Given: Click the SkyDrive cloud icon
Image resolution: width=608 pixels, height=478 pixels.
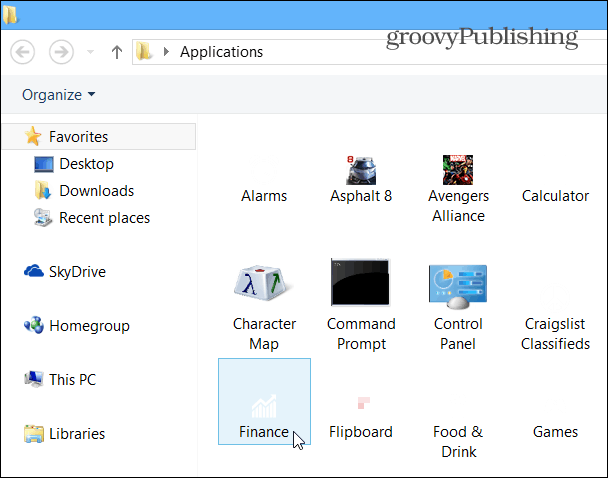Looking at the screenshot, I should point(34,271).
